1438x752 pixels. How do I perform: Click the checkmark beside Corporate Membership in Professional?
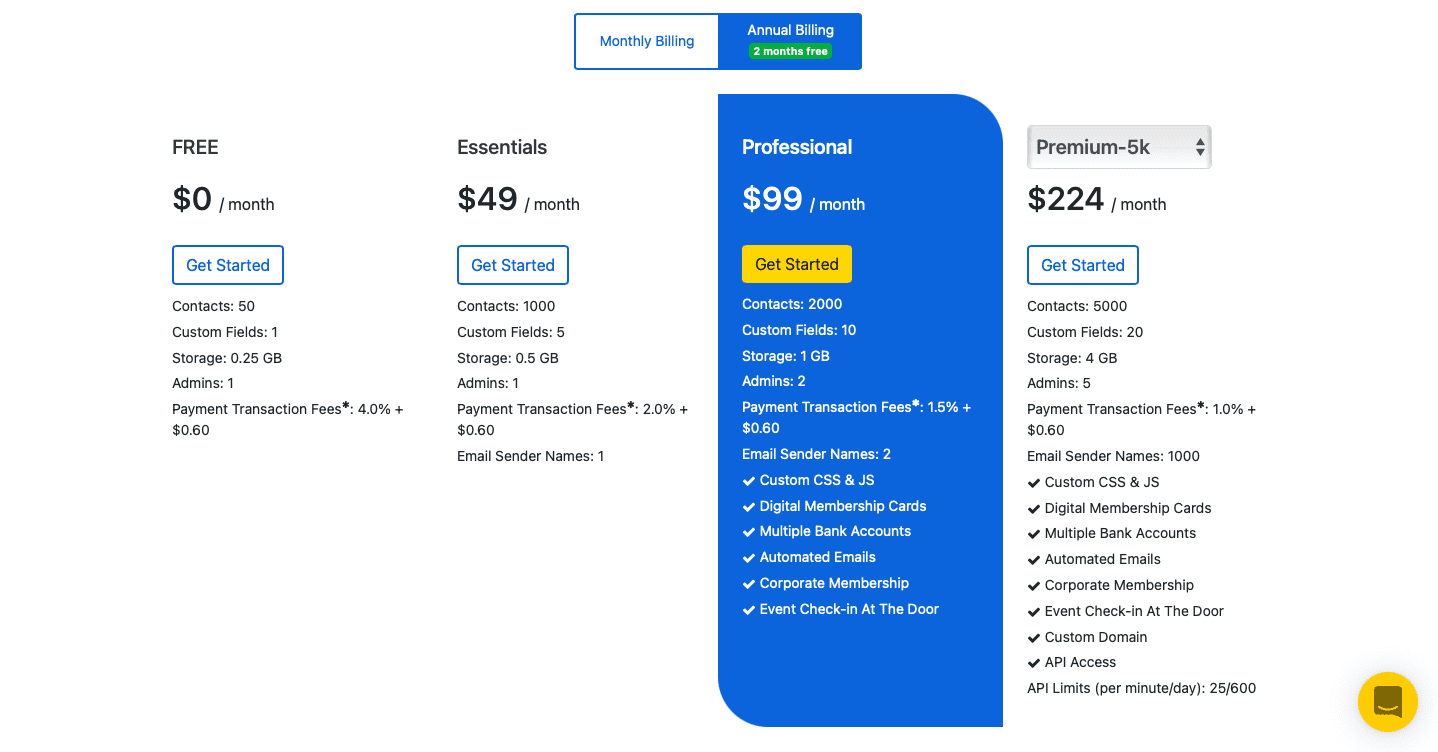(x=748, y=583)
